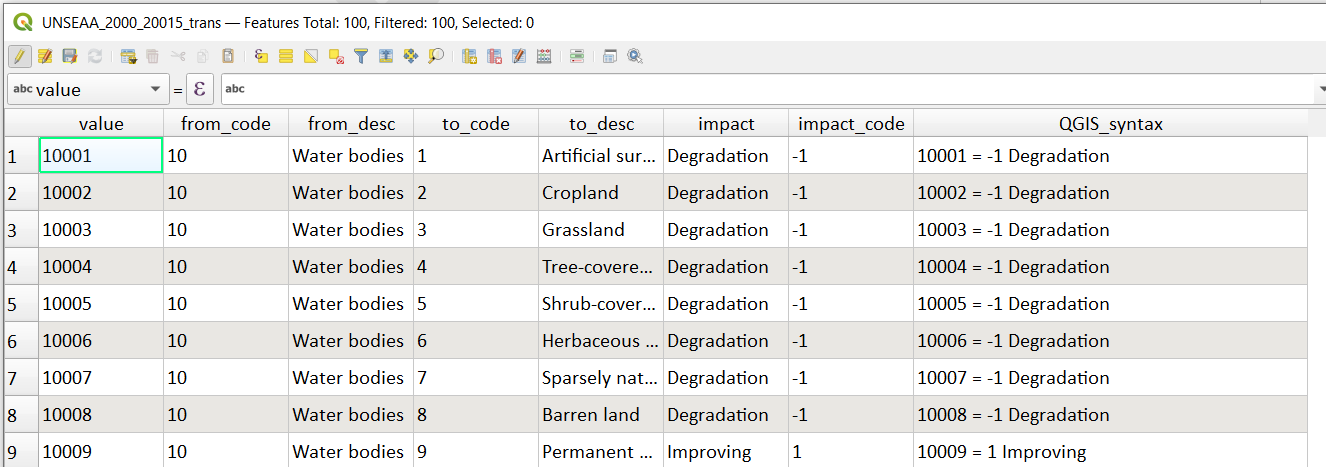Open conditional formatting icon

[578, 56]
